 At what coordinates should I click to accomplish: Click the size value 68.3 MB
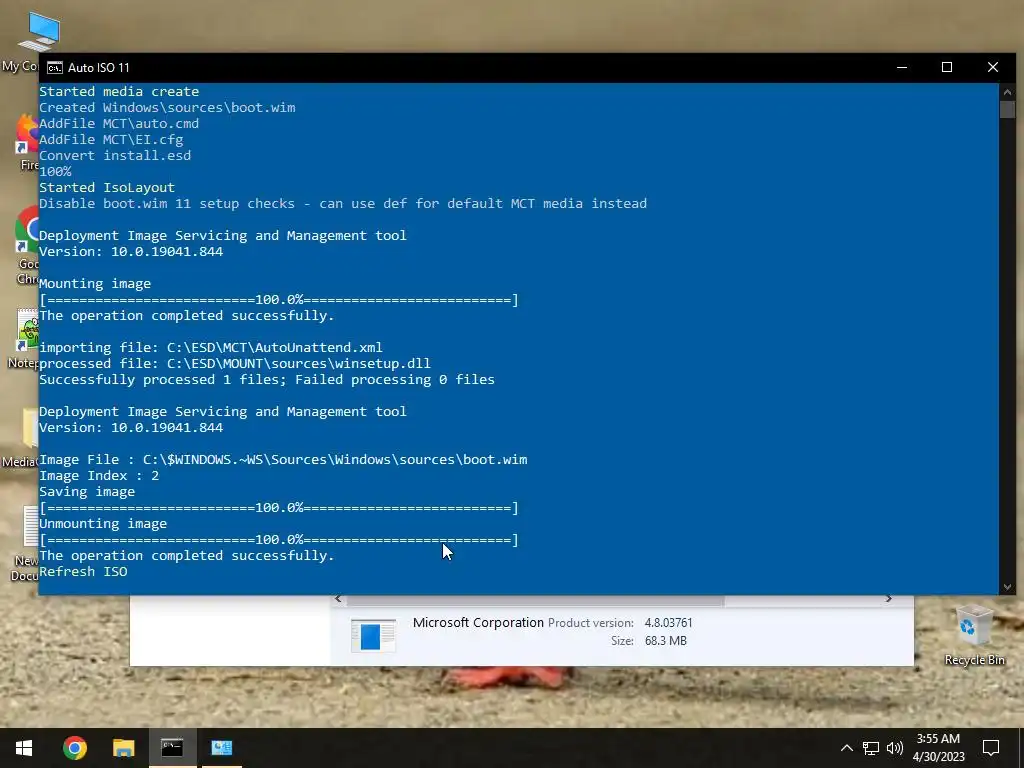(x=665, y=641)
